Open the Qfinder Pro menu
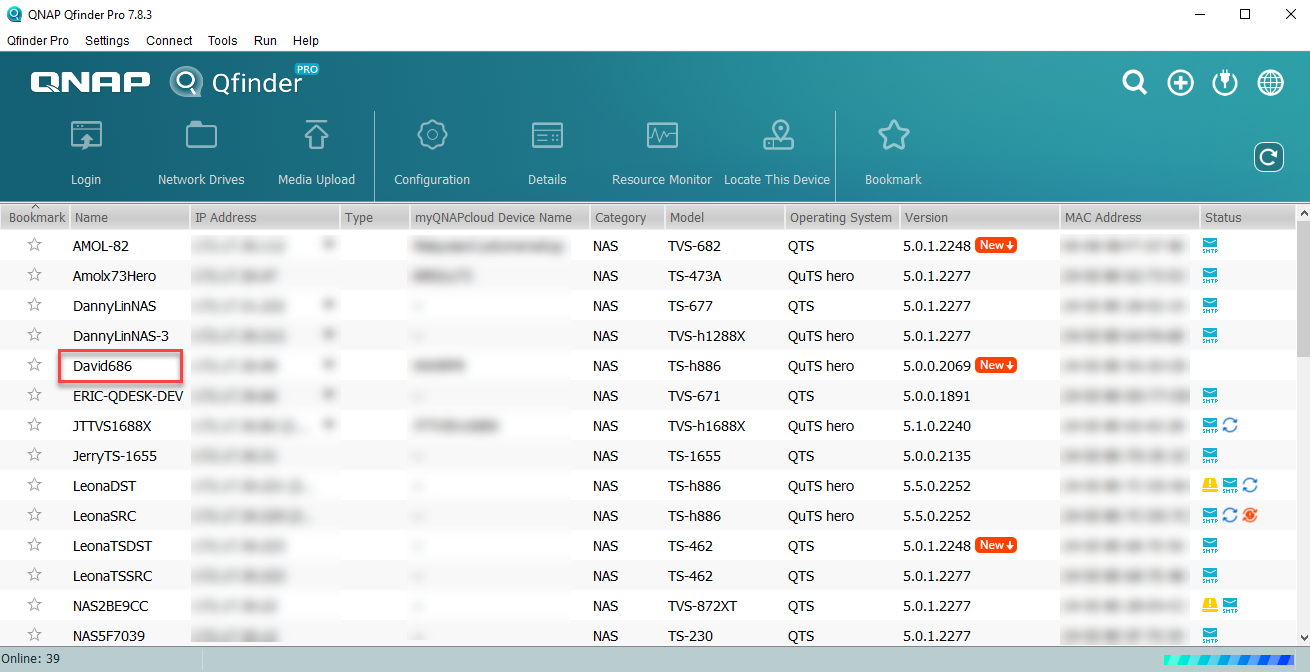 tap(38, 41)
